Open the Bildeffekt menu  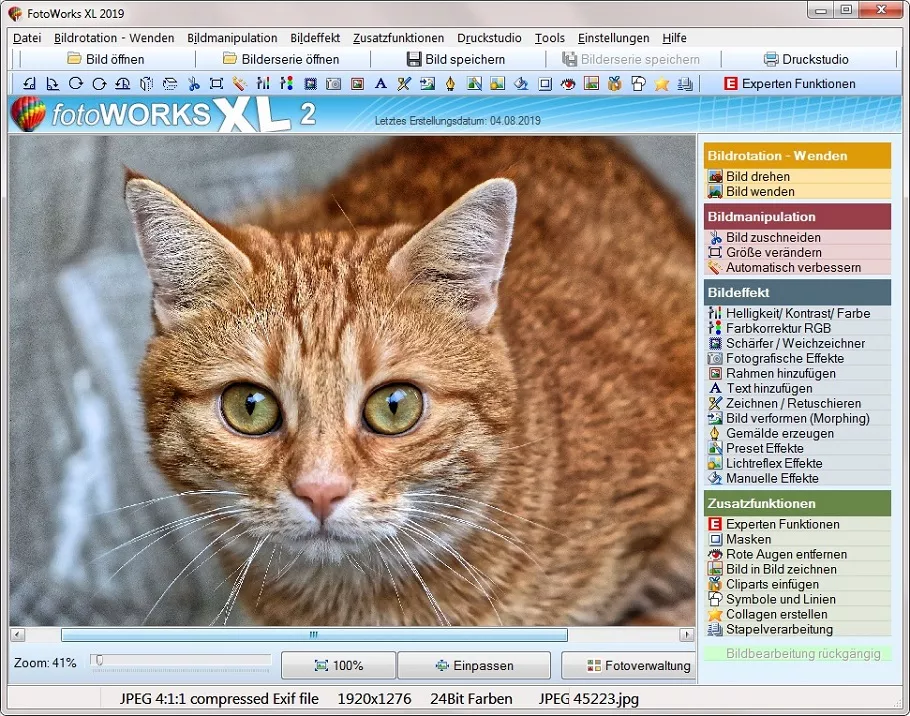tap(315, 38)
